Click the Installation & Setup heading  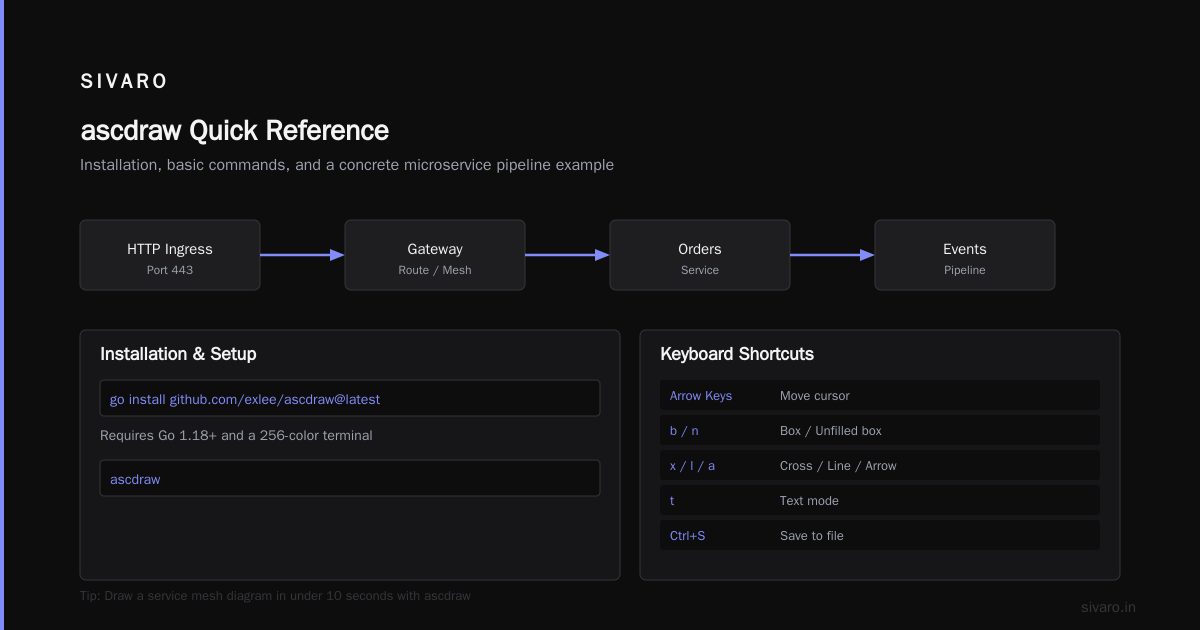(x=178, y=354)
